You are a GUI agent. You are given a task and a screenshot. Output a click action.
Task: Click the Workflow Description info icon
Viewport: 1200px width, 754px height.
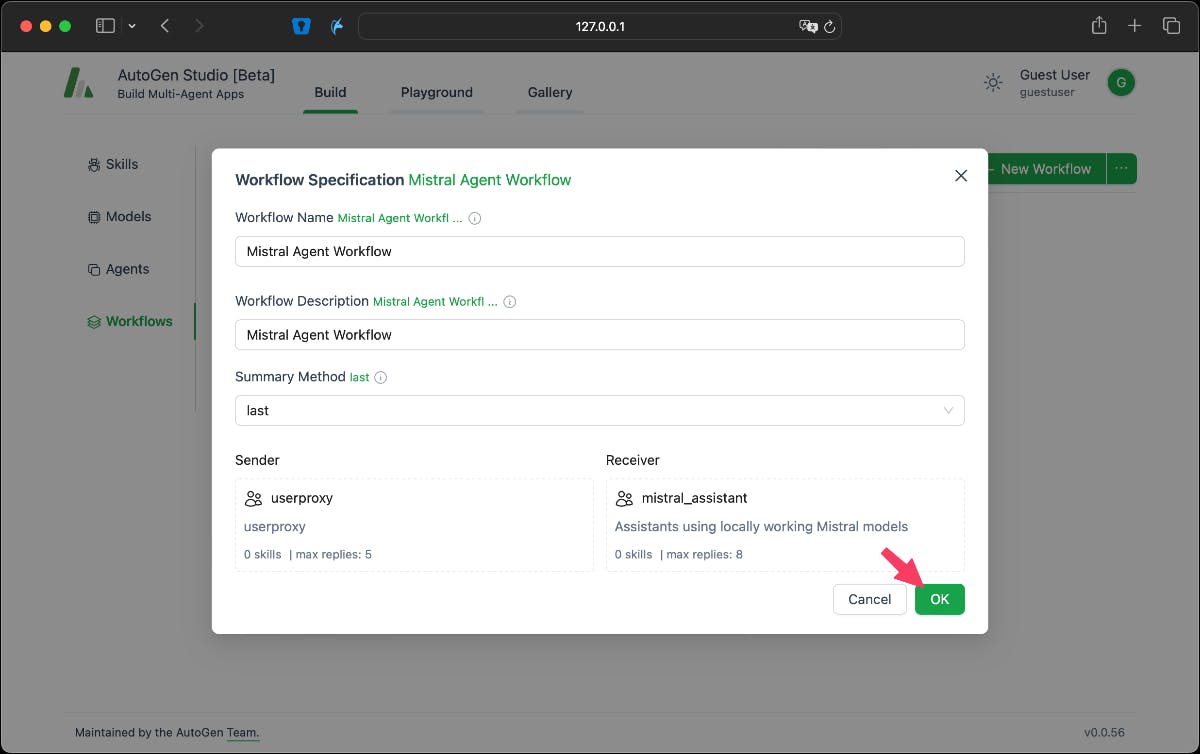point(510,301)
